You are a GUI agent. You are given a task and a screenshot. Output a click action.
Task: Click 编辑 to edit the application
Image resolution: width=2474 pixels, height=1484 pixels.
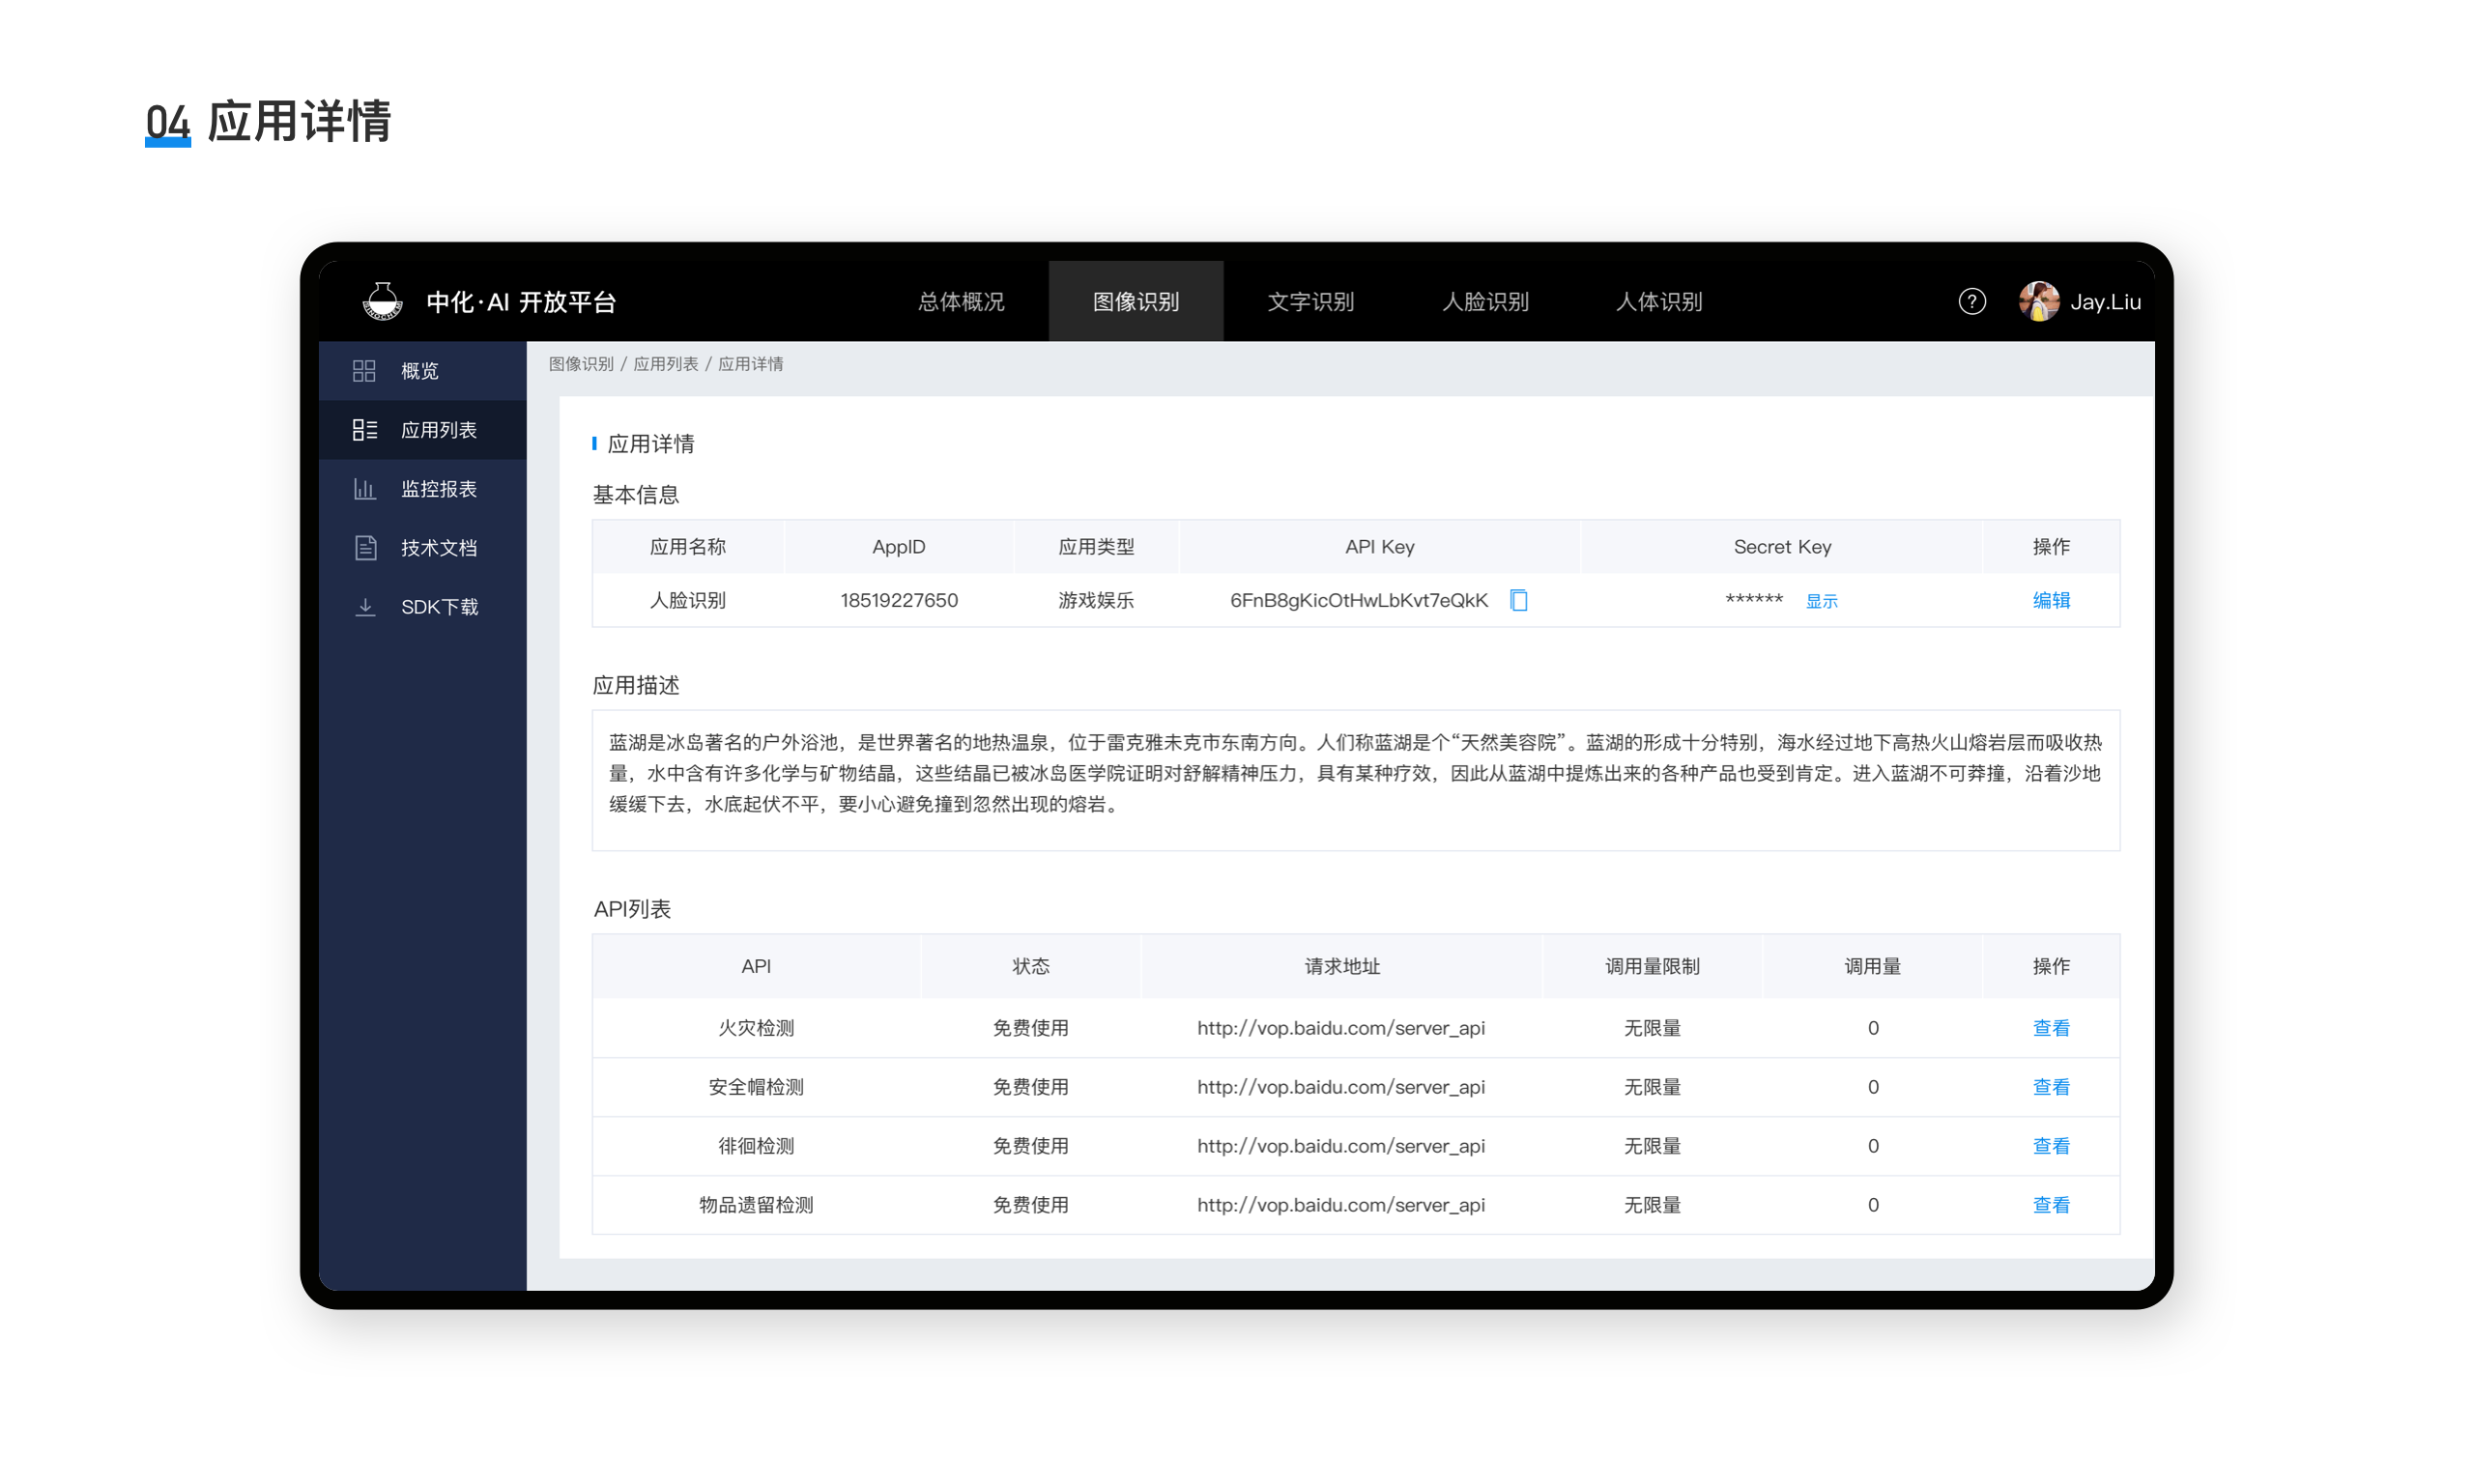[2051, 600]
